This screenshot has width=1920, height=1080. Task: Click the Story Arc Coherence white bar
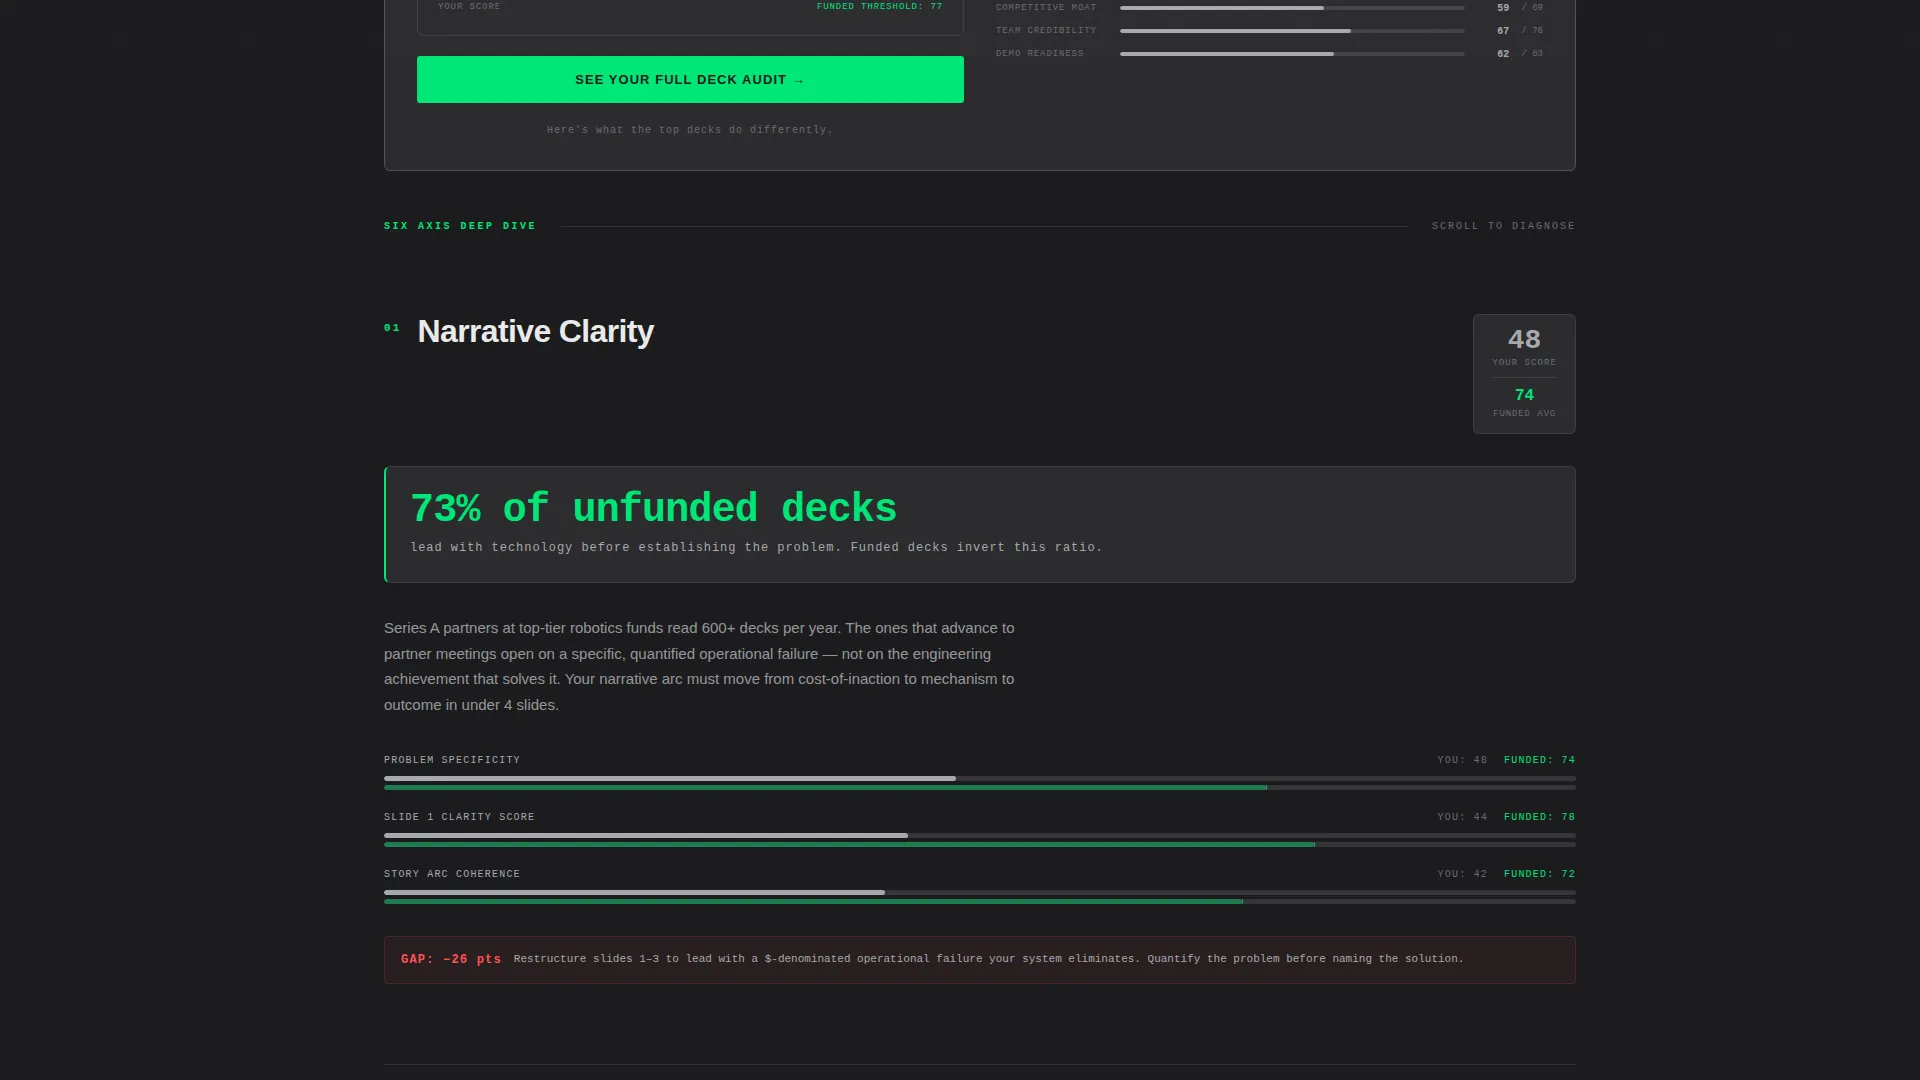(980, 892)
